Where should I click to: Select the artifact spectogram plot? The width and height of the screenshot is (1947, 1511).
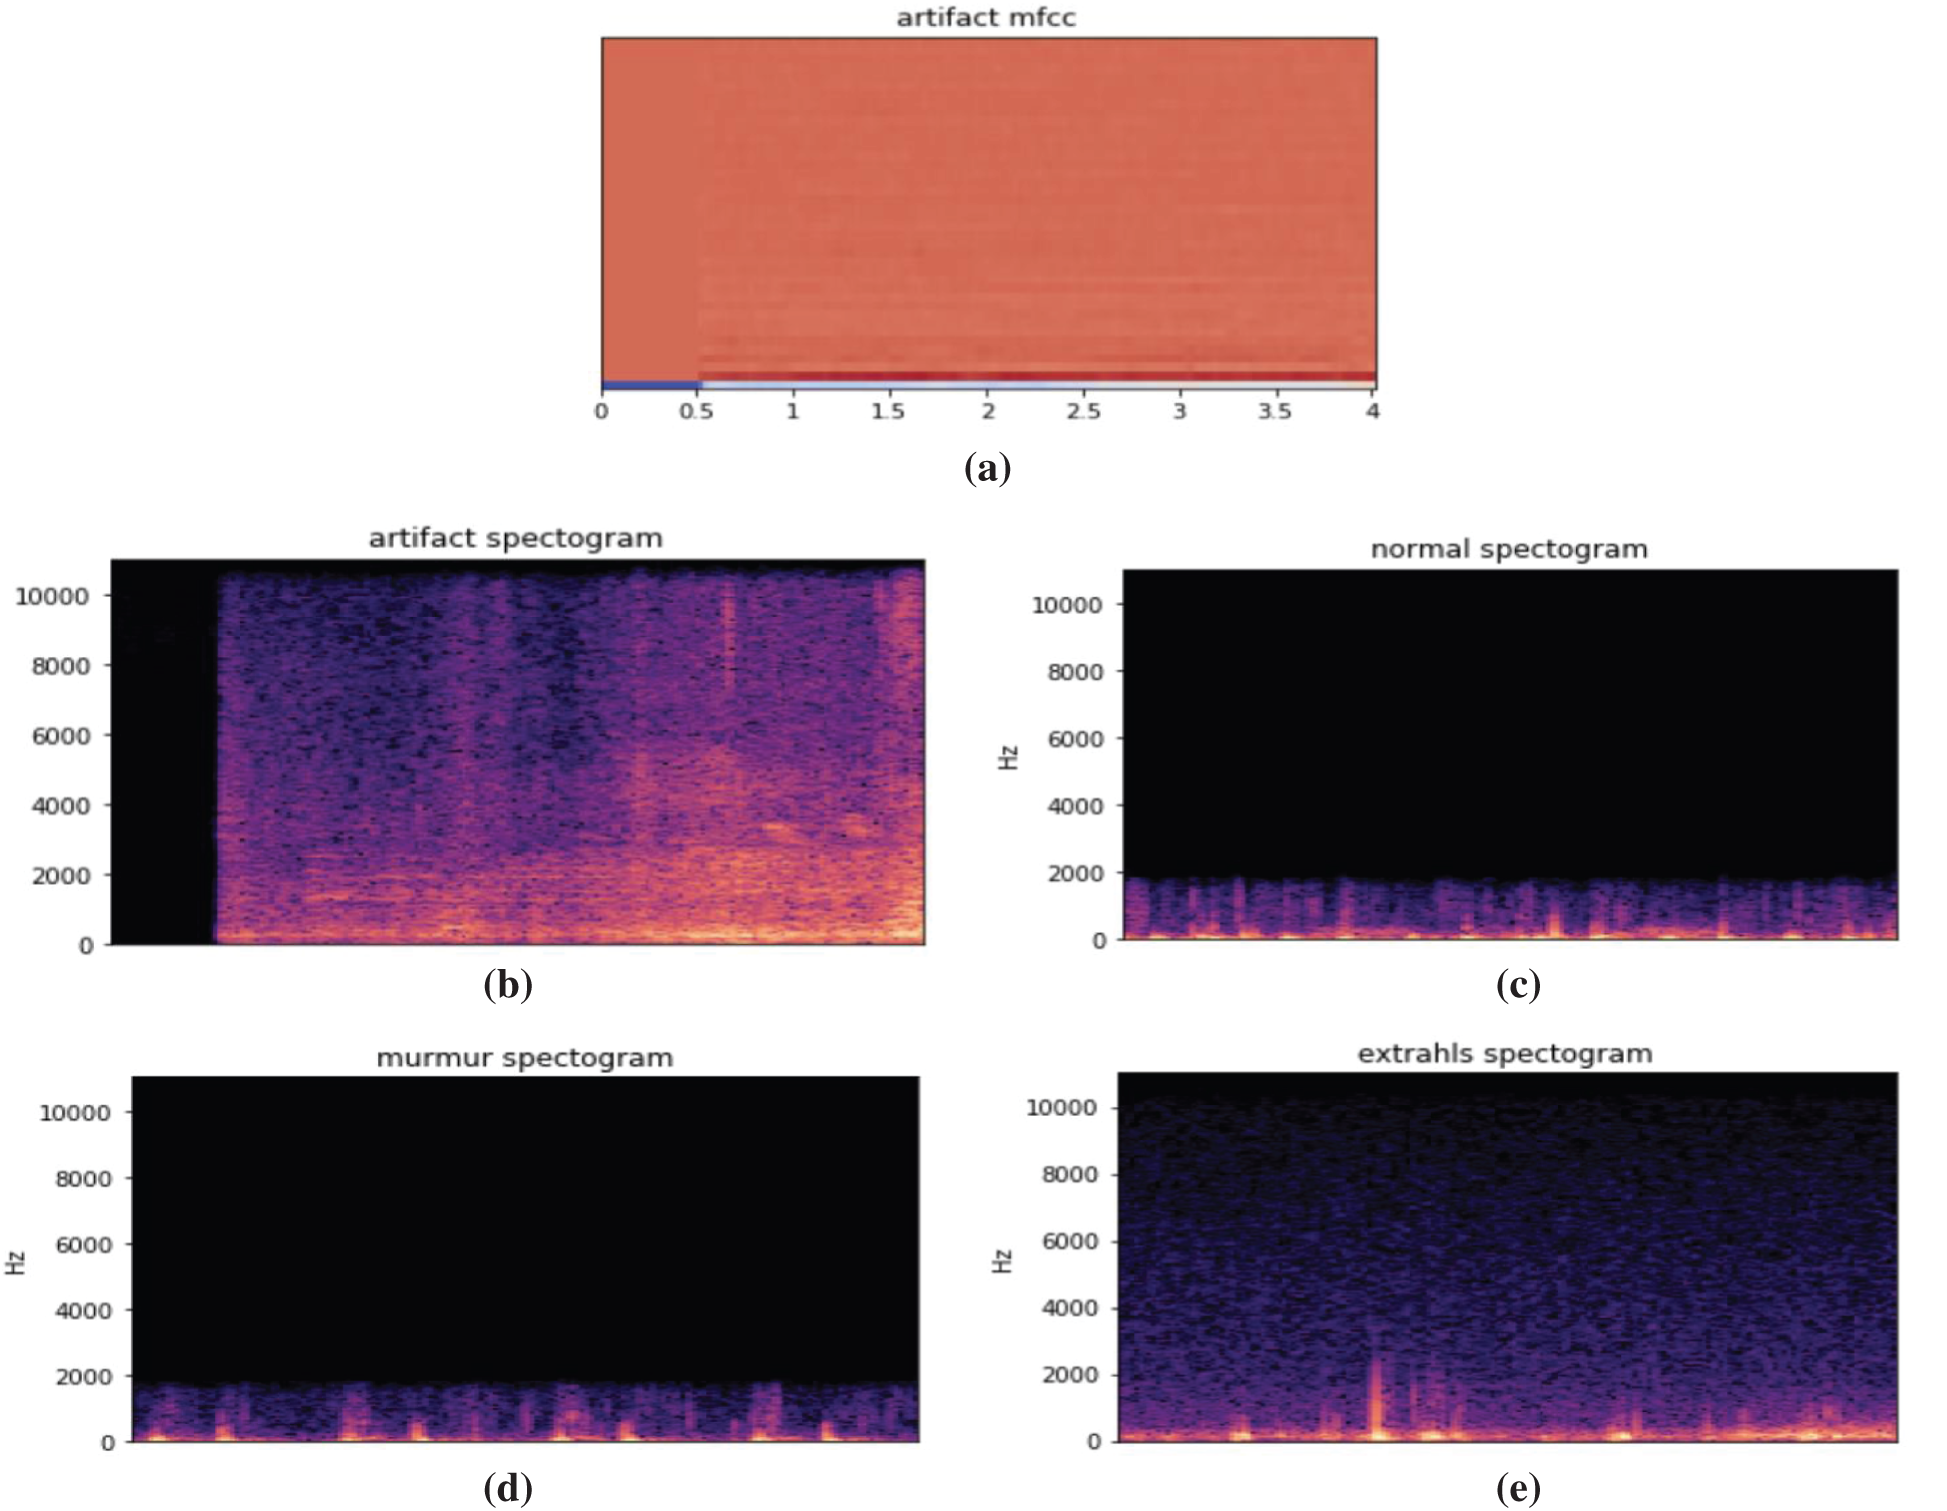518,752
